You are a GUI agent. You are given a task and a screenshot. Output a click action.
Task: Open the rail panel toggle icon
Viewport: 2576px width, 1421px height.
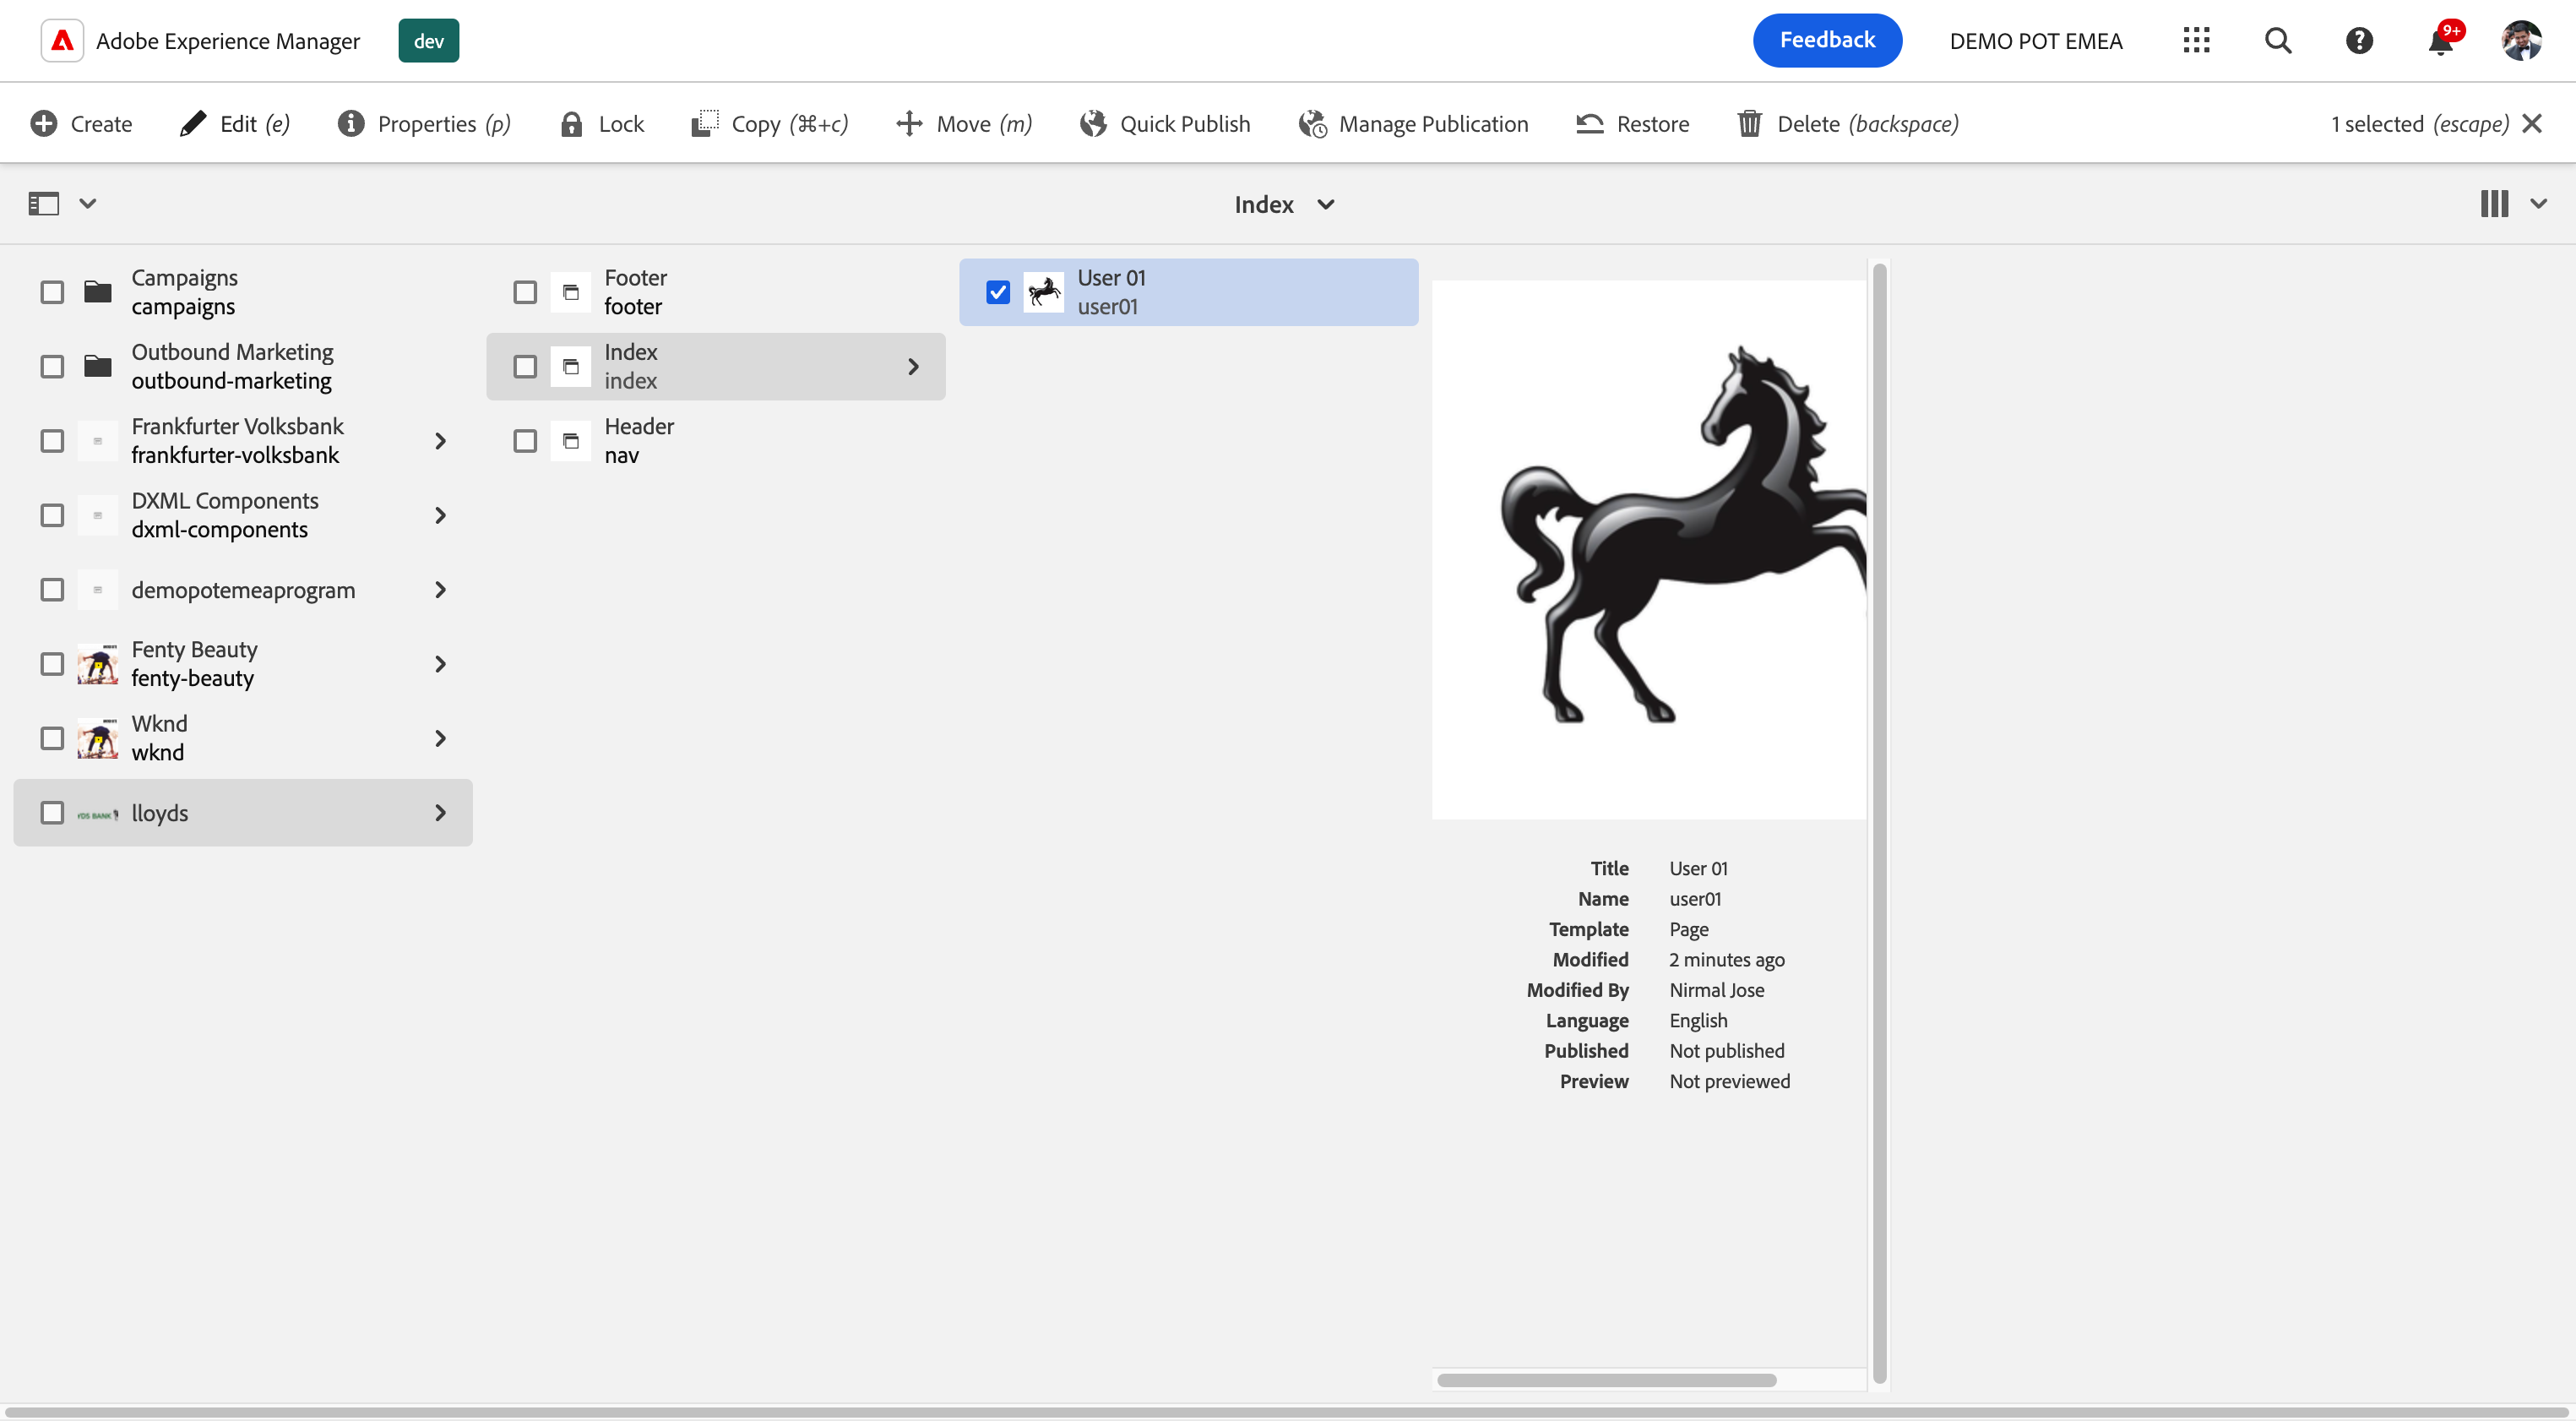(43, 204)
